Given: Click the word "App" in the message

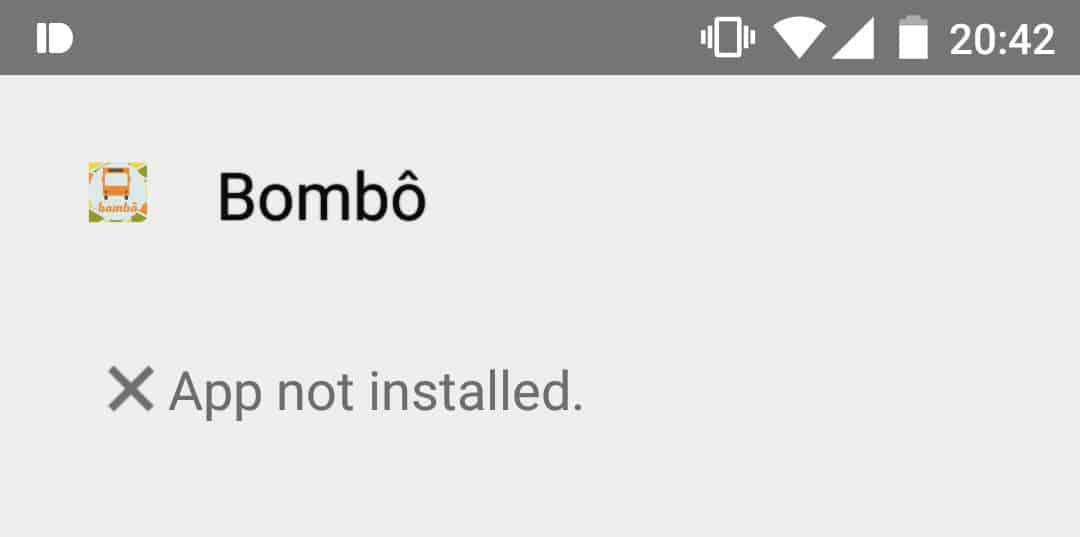Looking at the screenshot, I should point(216,394).
